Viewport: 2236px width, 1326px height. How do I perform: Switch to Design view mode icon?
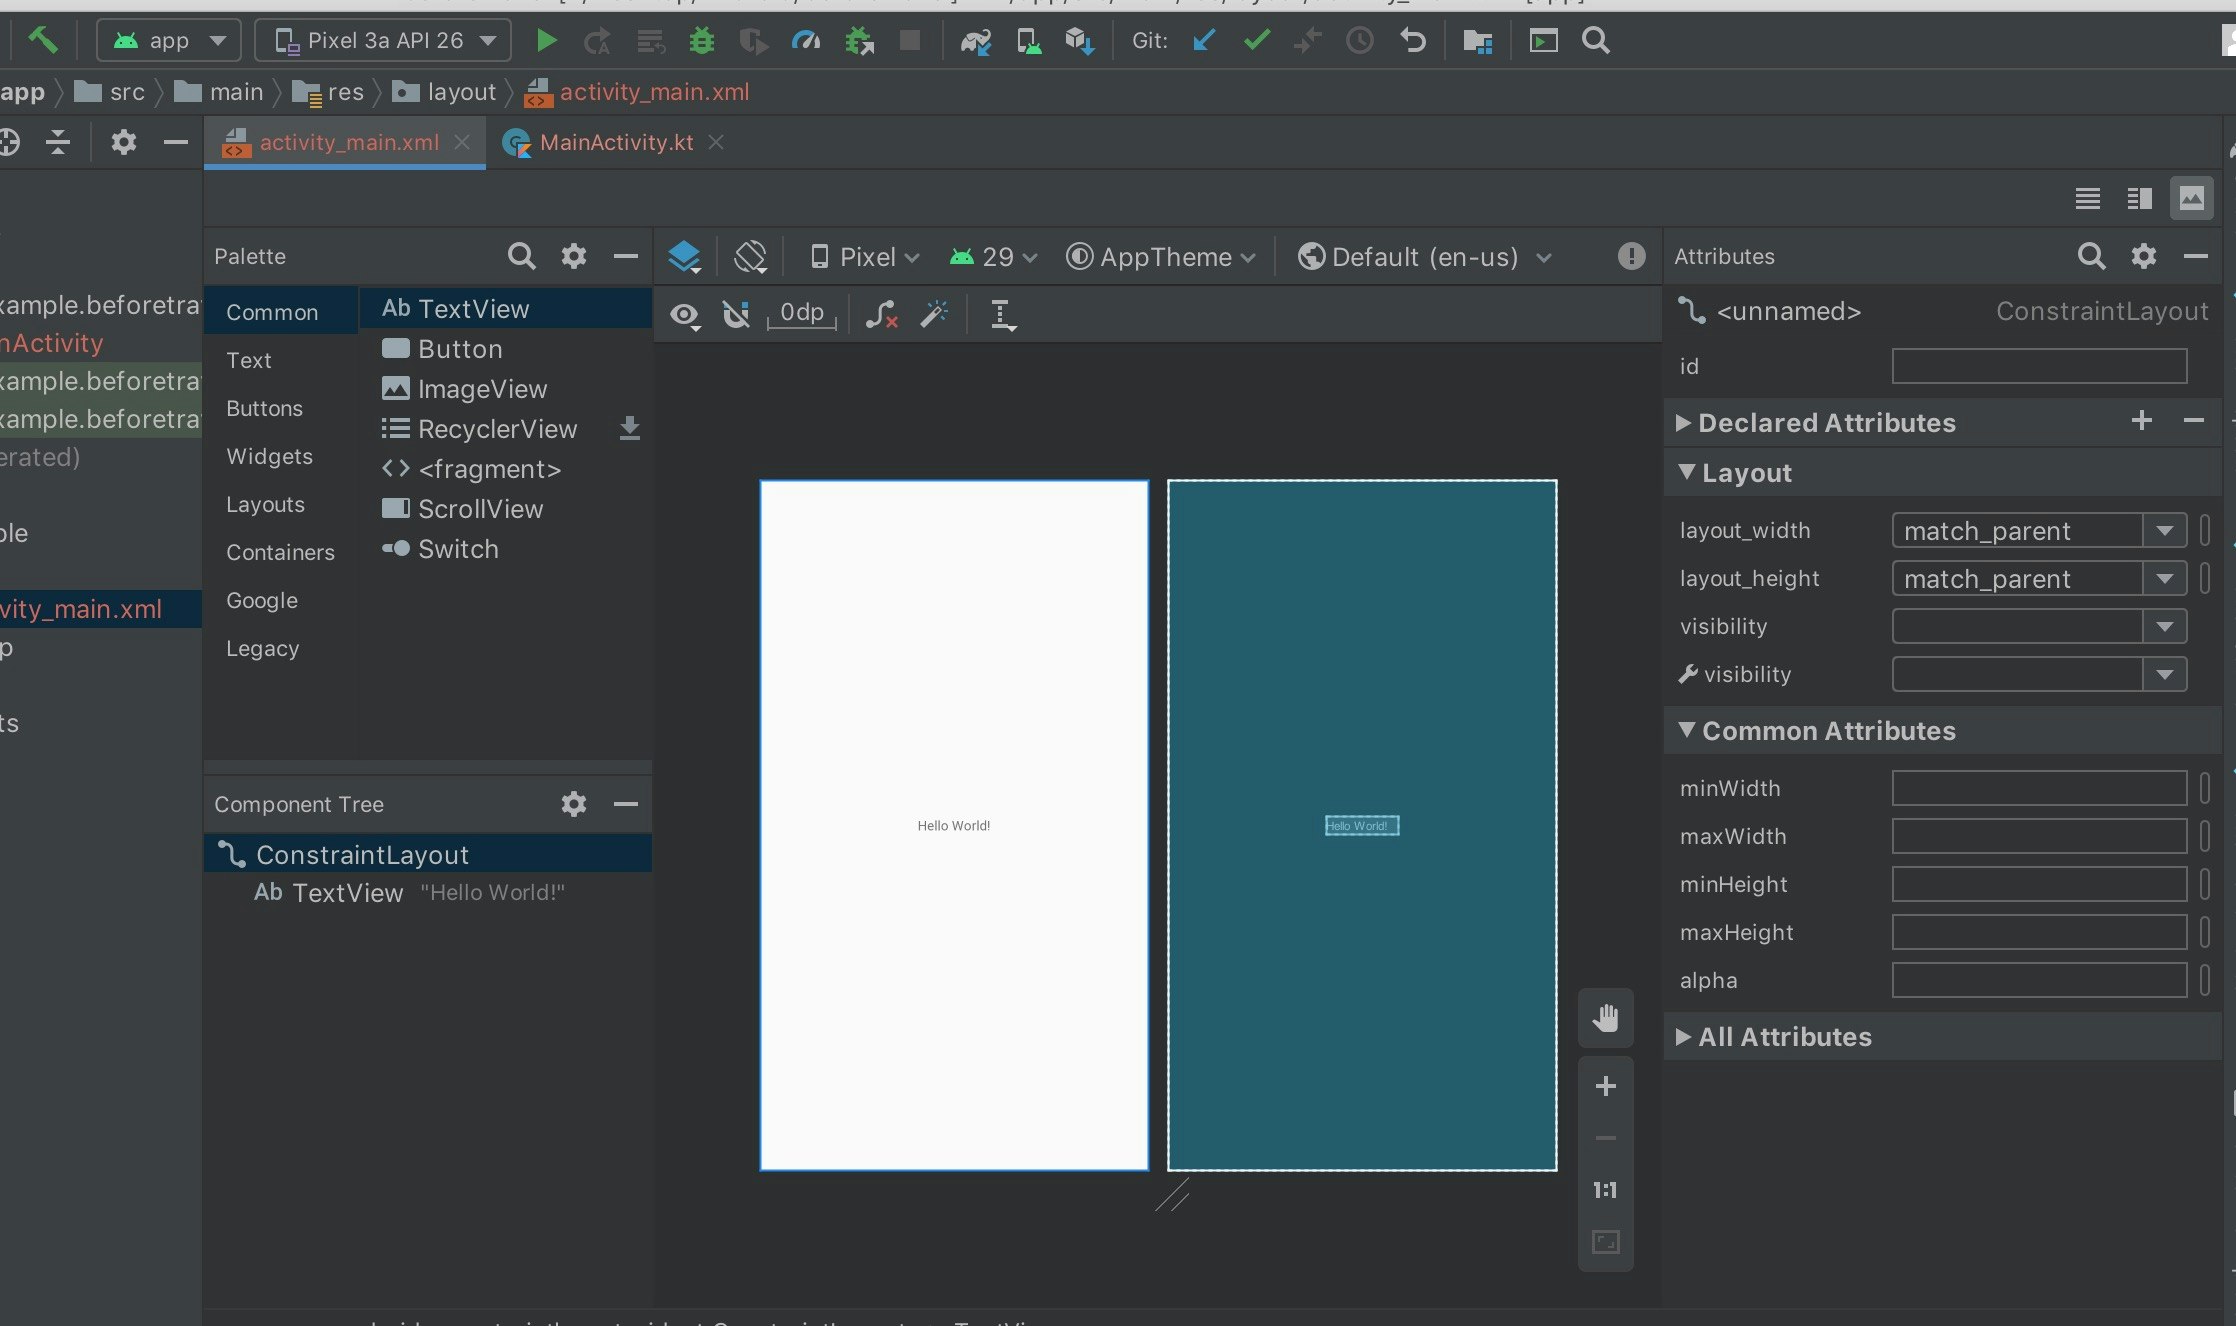point(2191,198)
